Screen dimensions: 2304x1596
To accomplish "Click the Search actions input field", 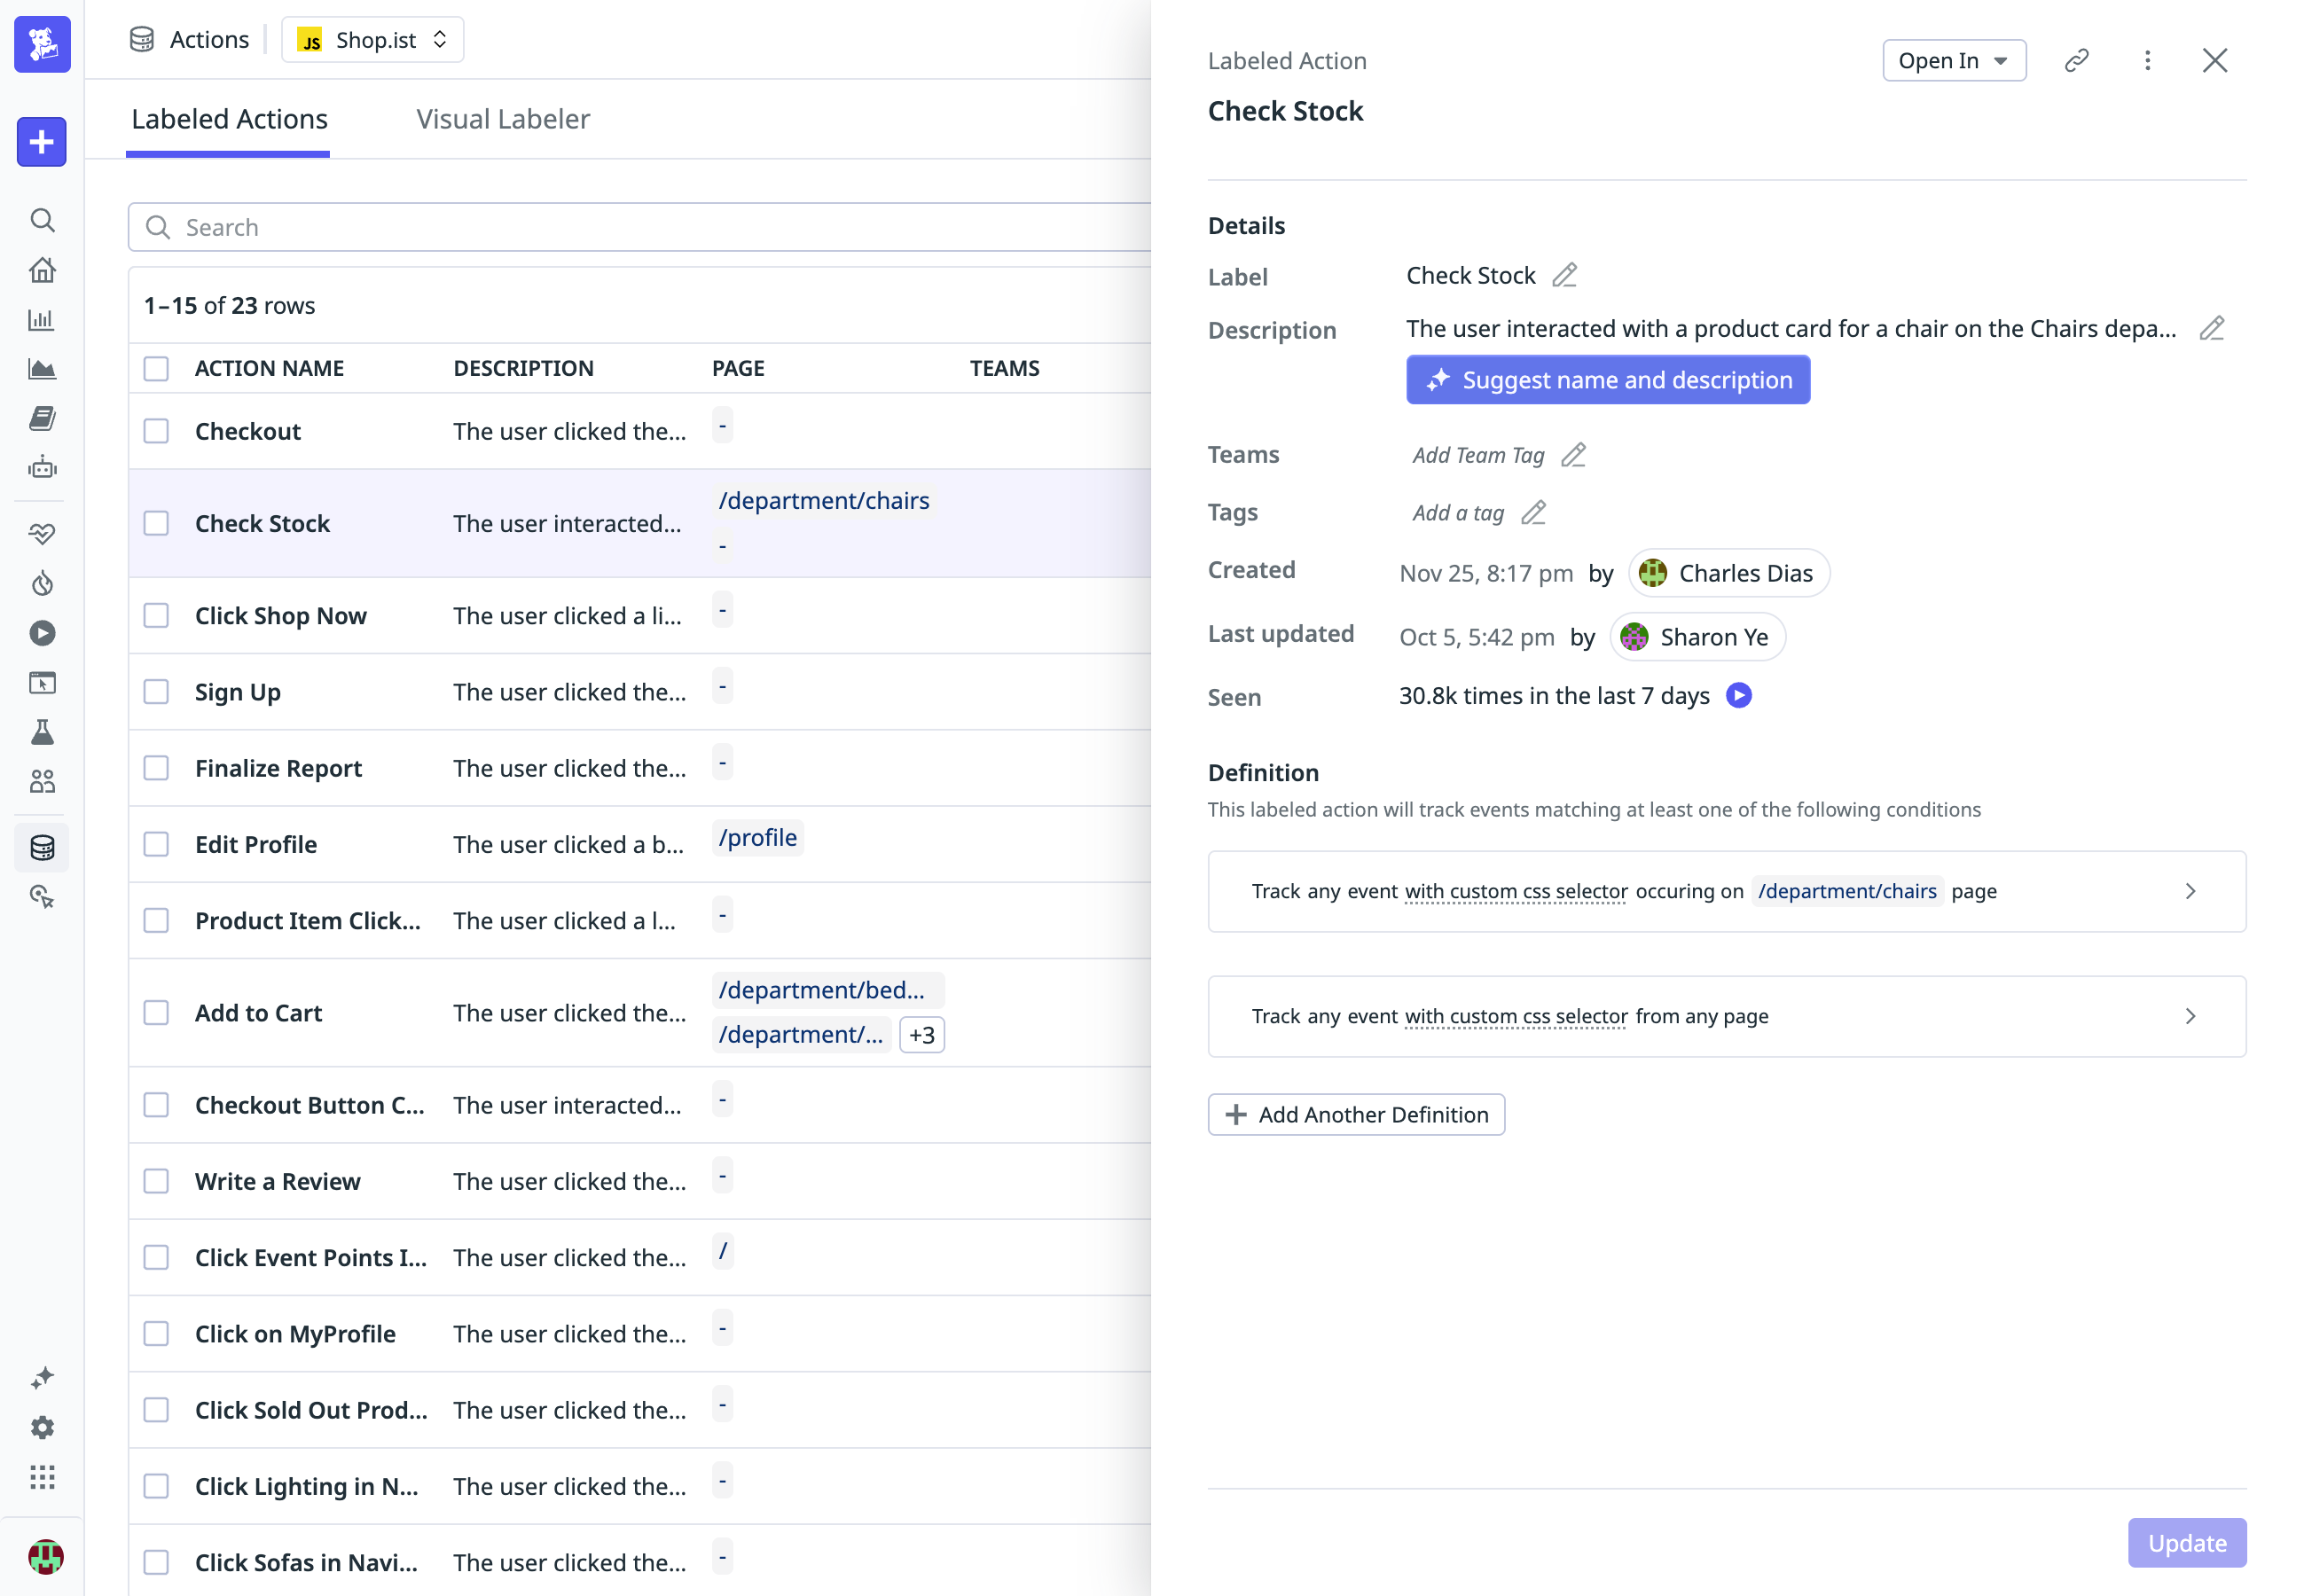I will 640,228.
